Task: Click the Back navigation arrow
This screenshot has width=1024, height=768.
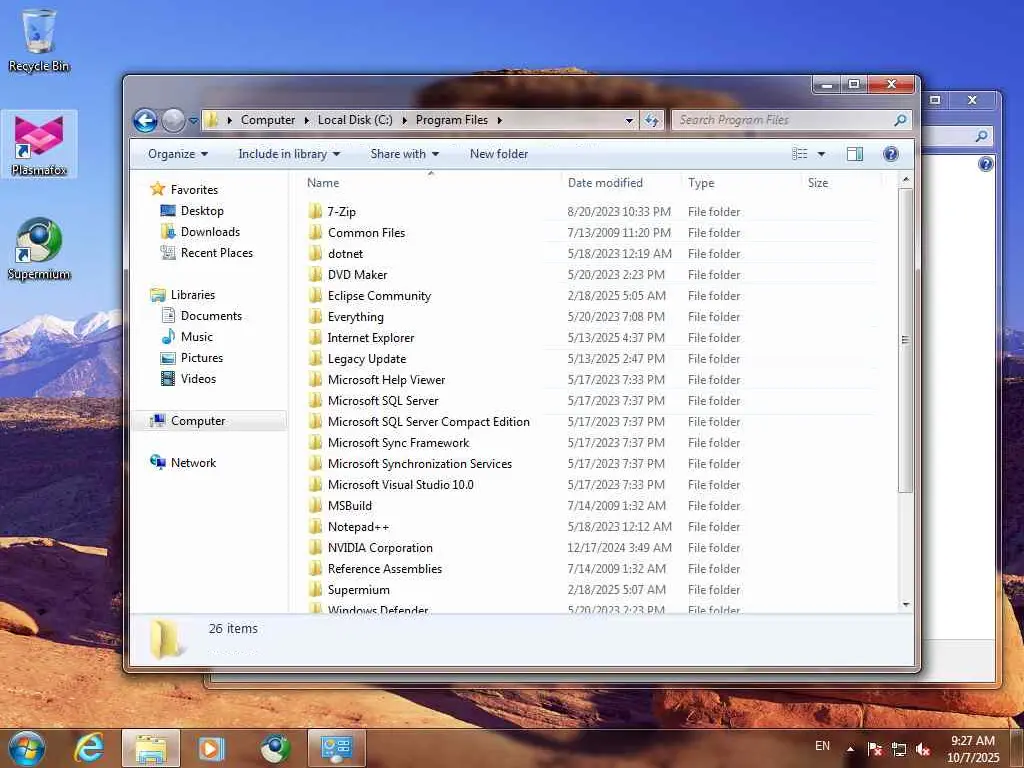Action: tap(145, 120)
